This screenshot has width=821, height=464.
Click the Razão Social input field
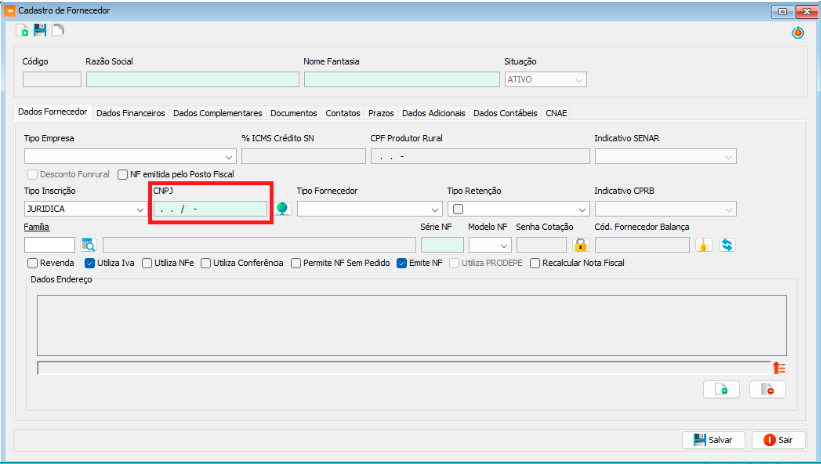click(x=193, y=80)
